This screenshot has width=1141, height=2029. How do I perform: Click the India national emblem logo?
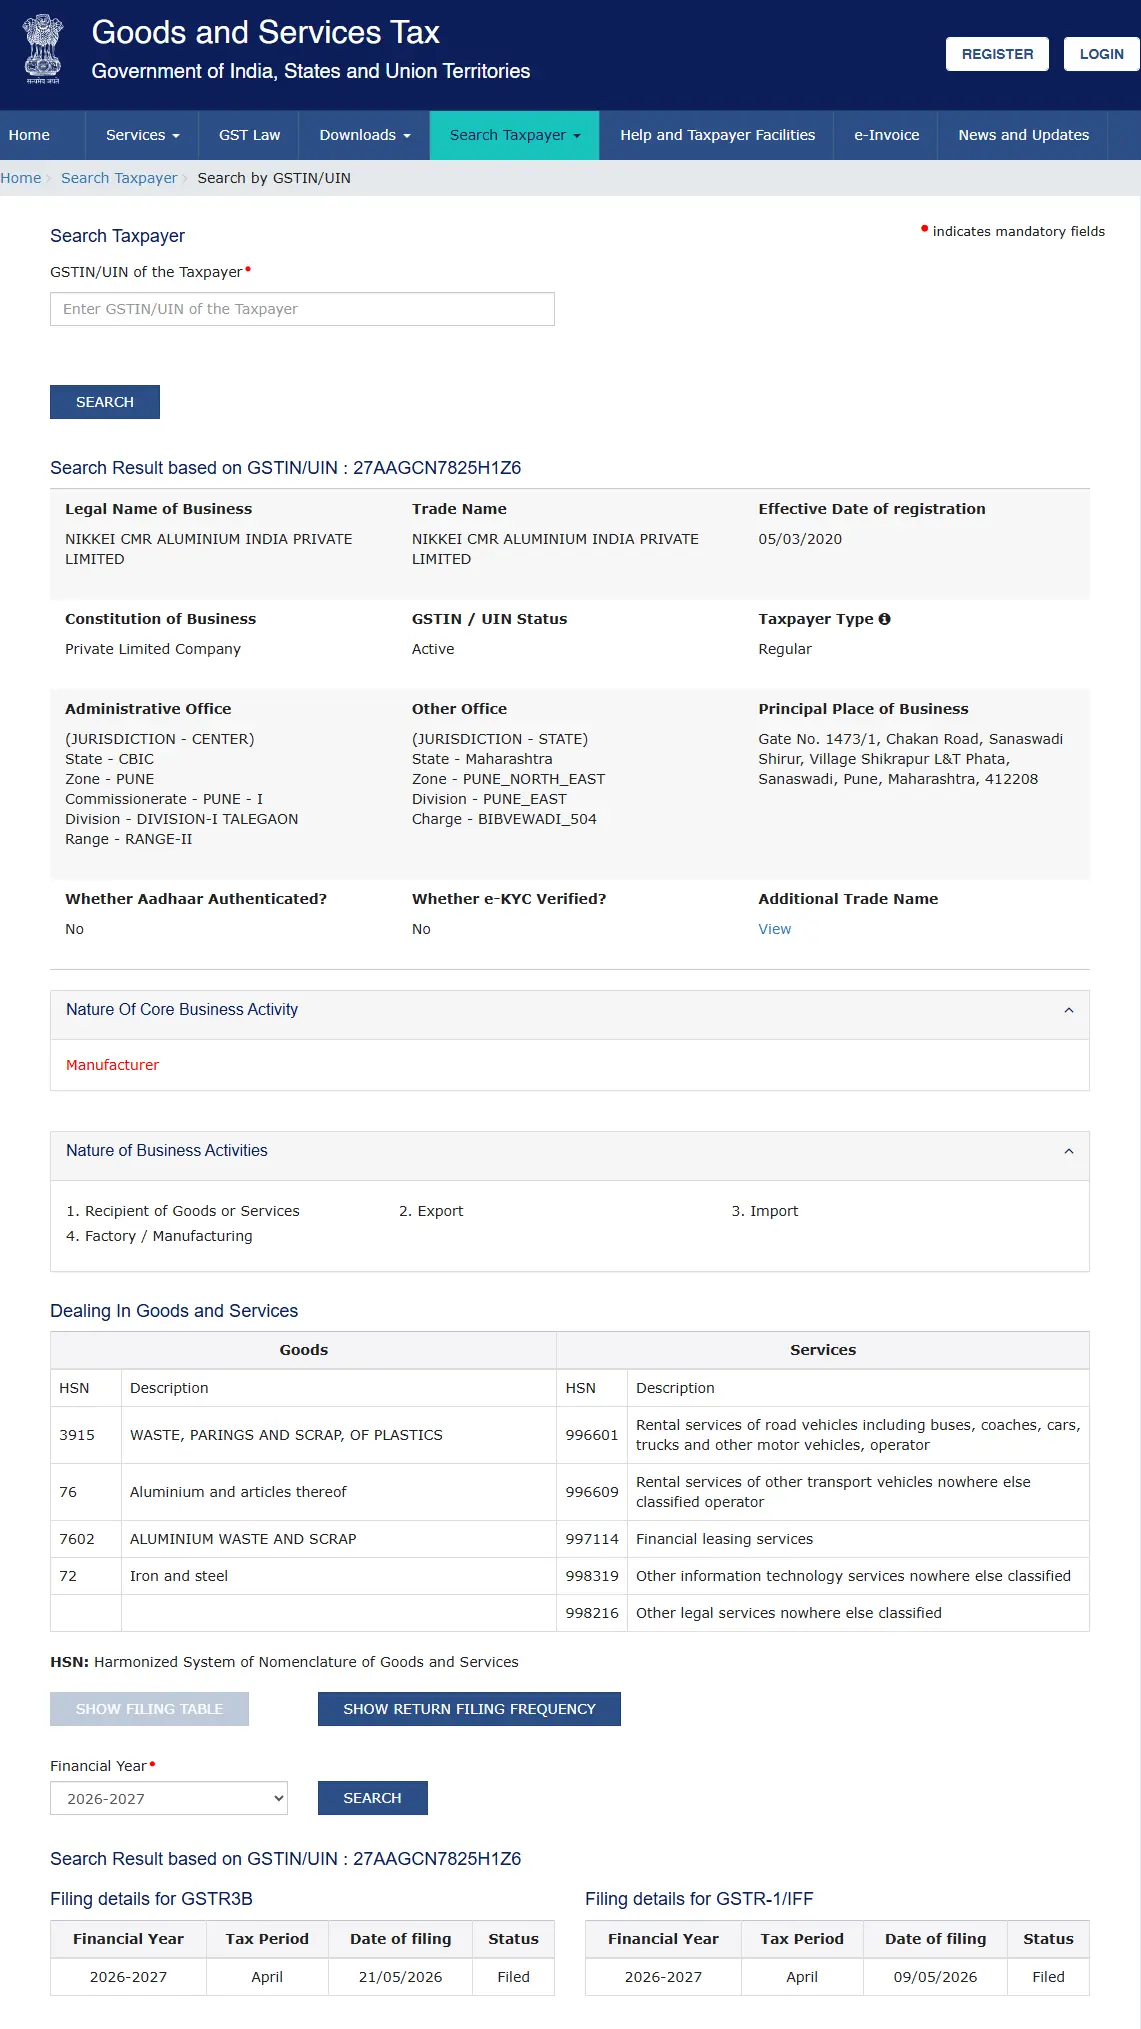pos(42,49)
